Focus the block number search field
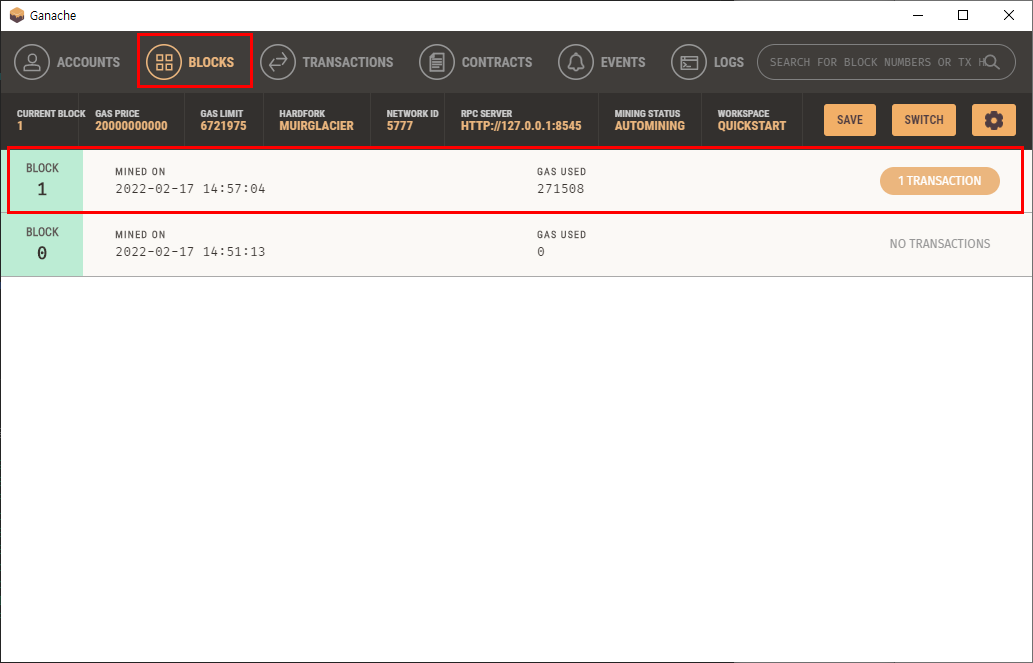1033x663 pixels. tap(886, 62)
